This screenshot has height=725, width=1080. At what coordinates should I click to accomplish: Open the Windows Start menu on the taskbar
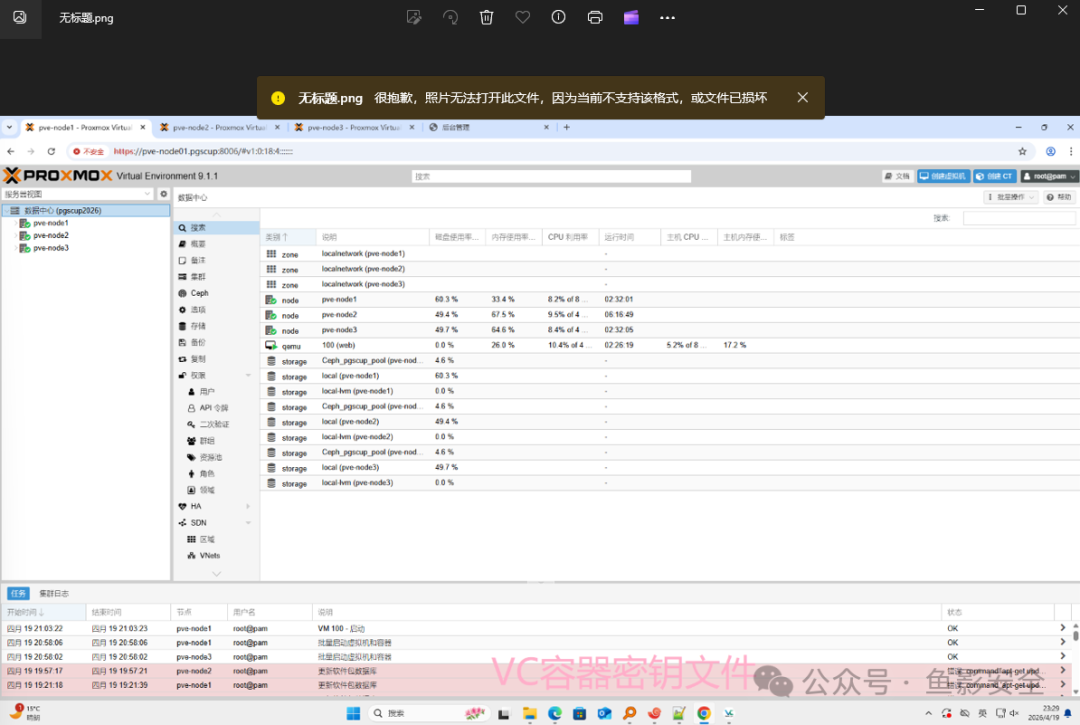coord(353,713)
